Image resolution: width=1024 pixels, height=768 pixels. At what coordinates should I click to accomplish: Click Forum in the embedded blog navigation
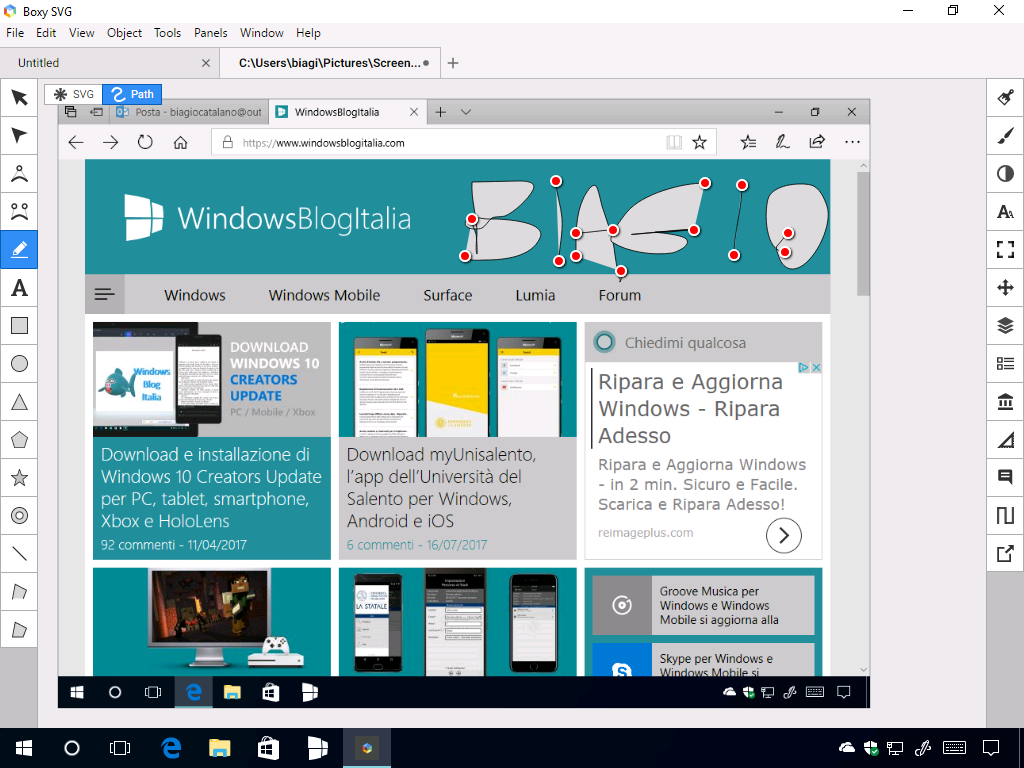coord(620,295)
